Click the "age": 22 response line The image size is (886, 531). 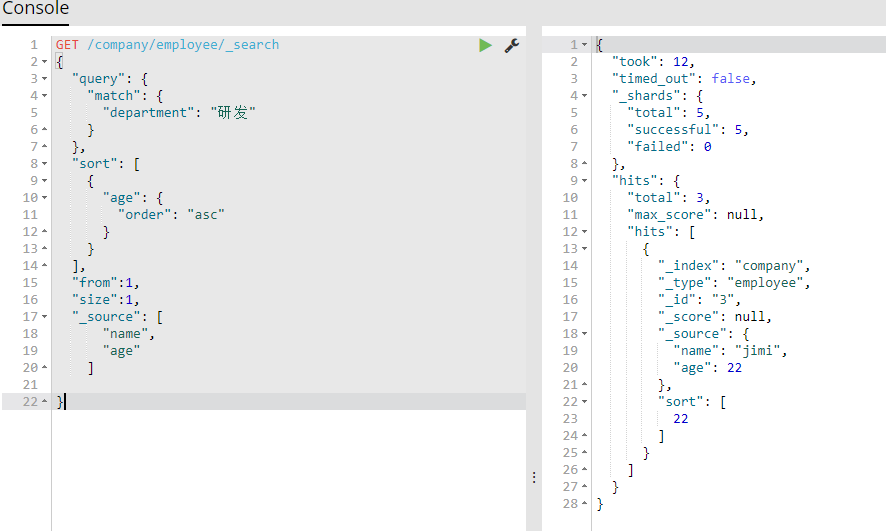[x=707, y=368]
